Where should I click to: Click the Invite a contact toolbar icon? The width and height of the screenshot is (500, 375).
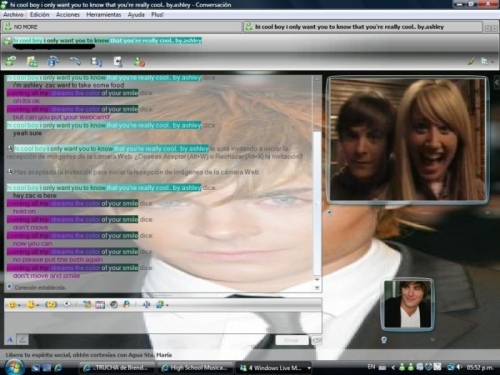11,61
